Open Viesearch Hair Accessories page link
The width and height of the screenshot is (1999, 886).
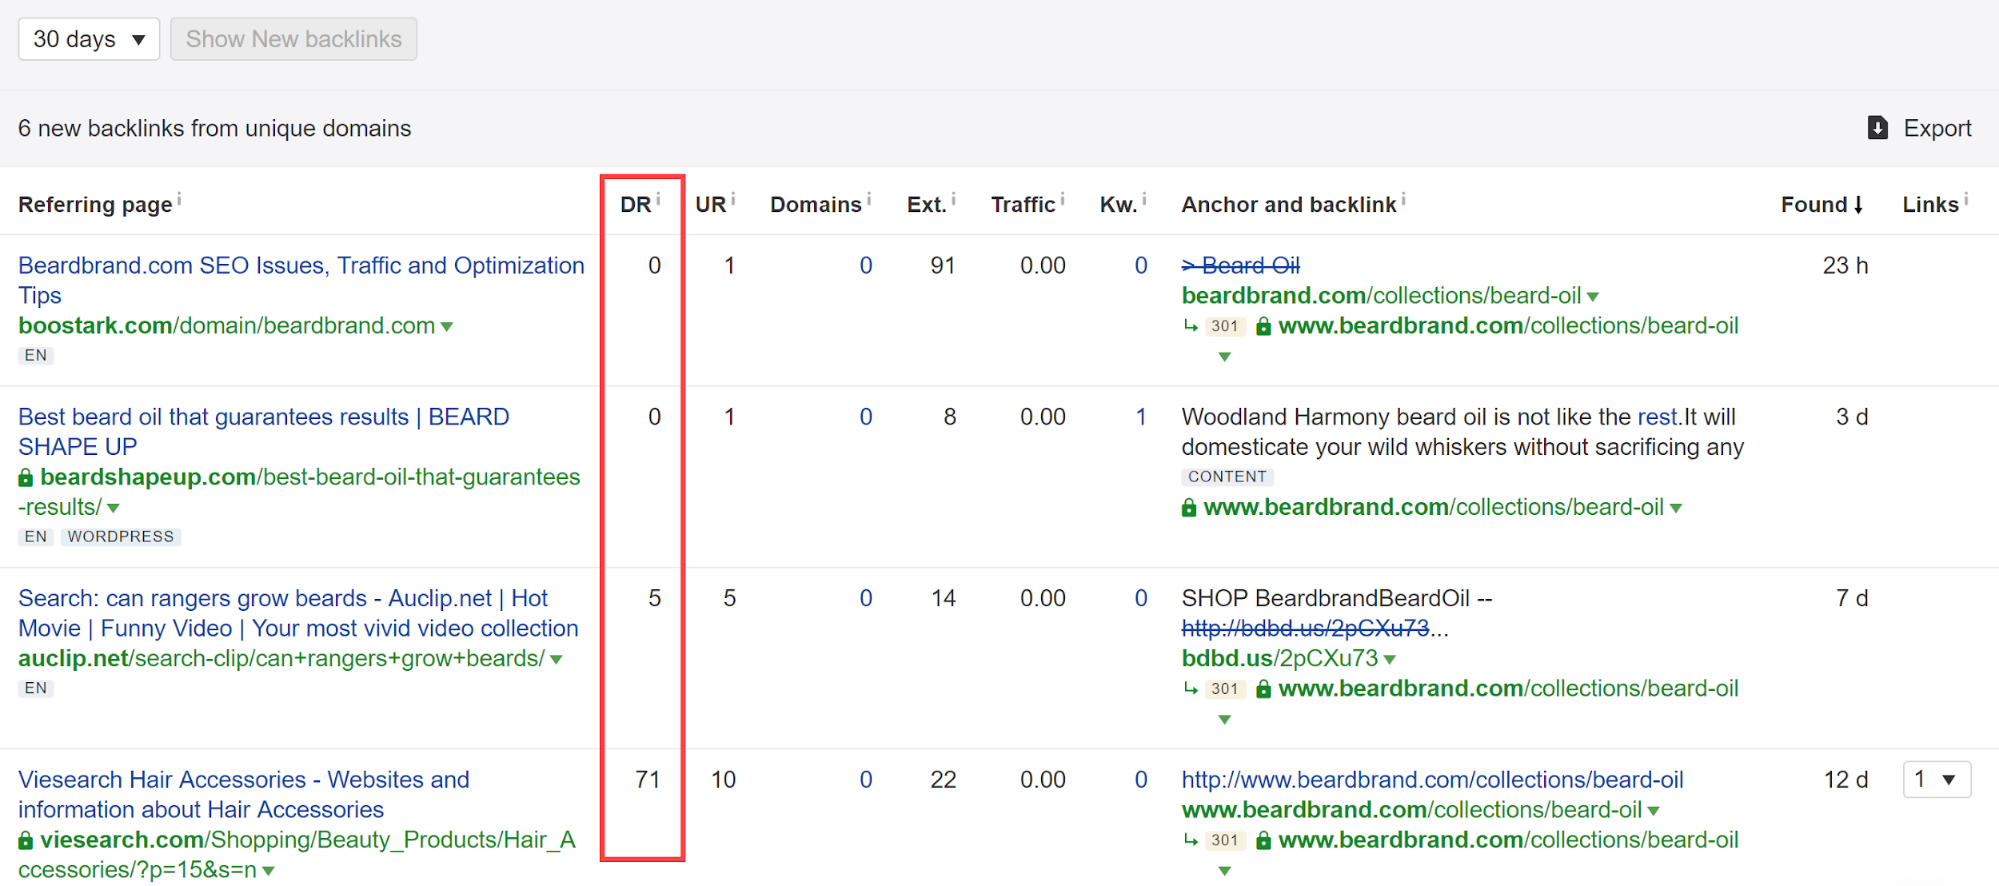pyautogui.click(x=243, y=780)
